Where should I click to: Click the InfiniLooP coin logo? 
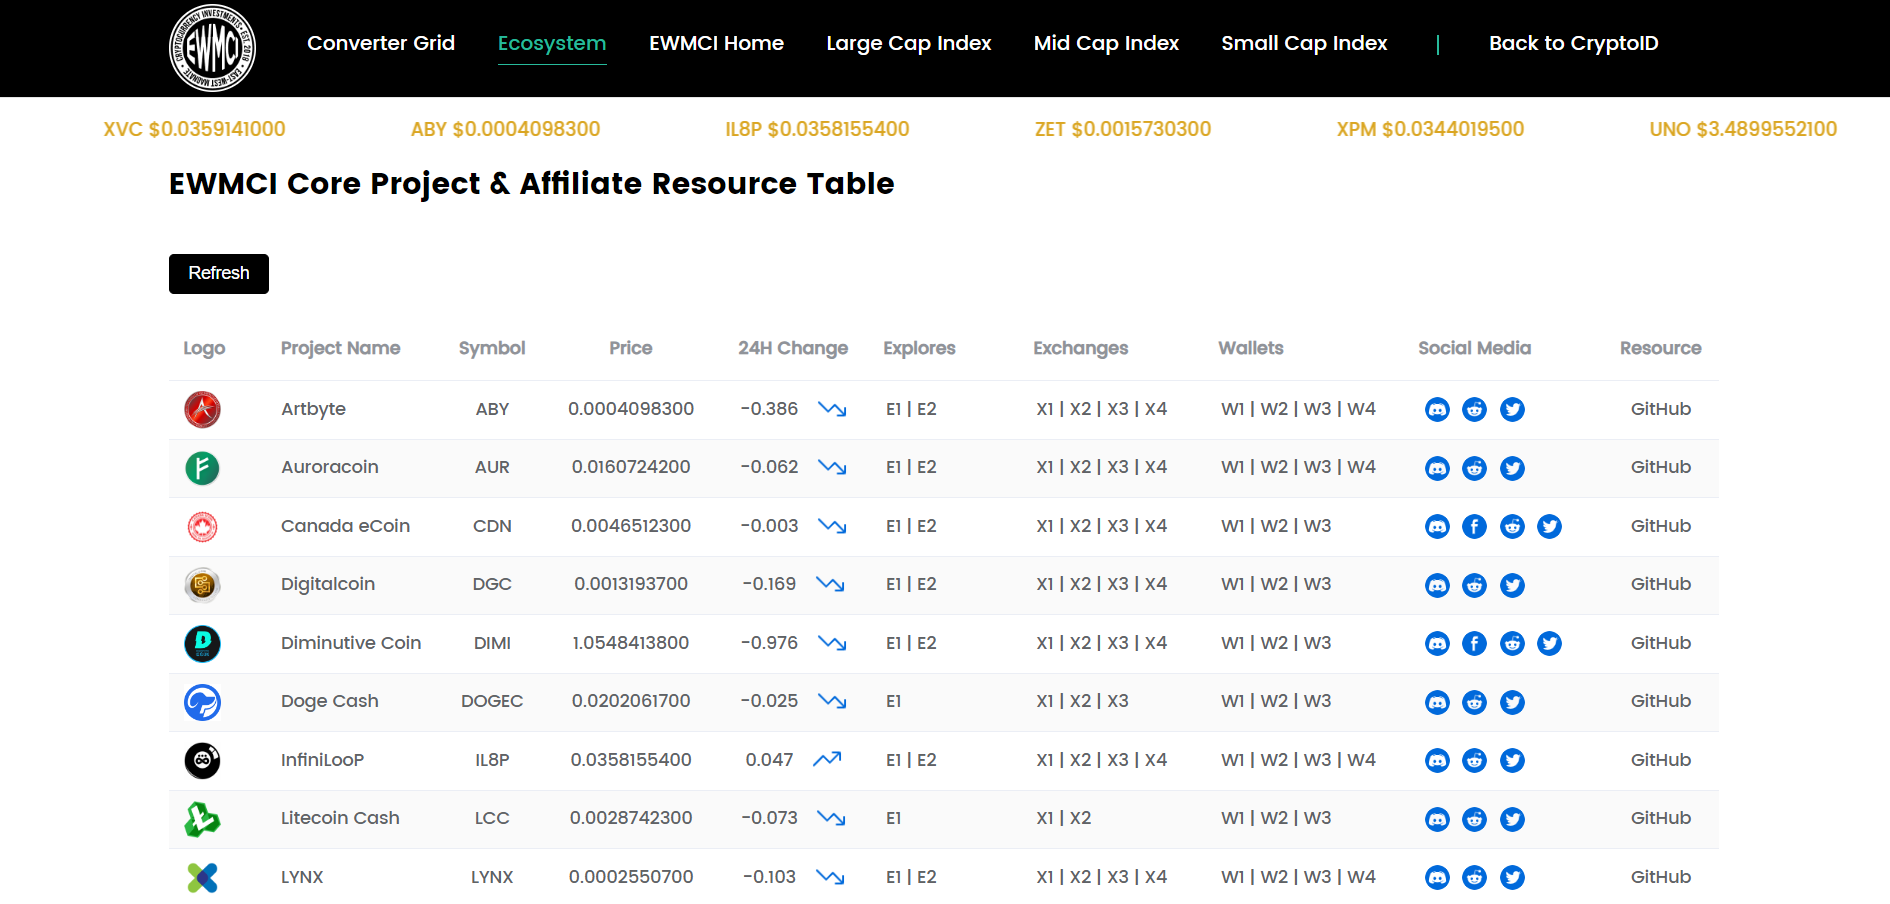point(202,761)
